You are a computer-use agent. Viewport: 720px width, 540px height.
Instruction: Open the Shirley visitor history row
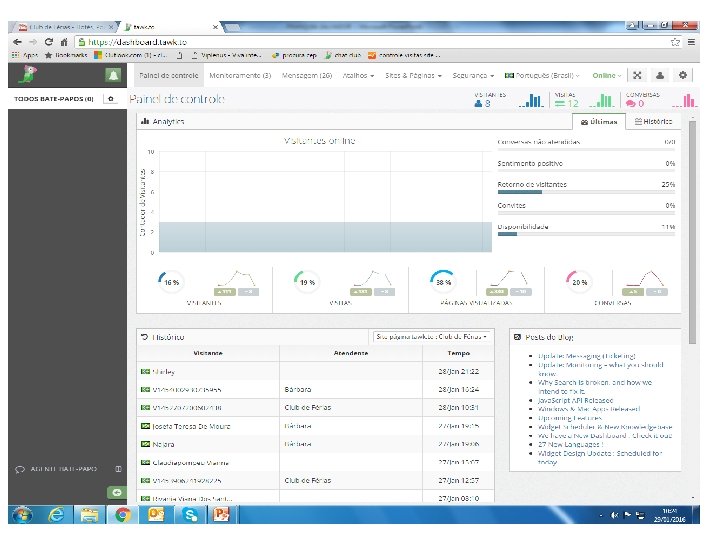(315, 371)
